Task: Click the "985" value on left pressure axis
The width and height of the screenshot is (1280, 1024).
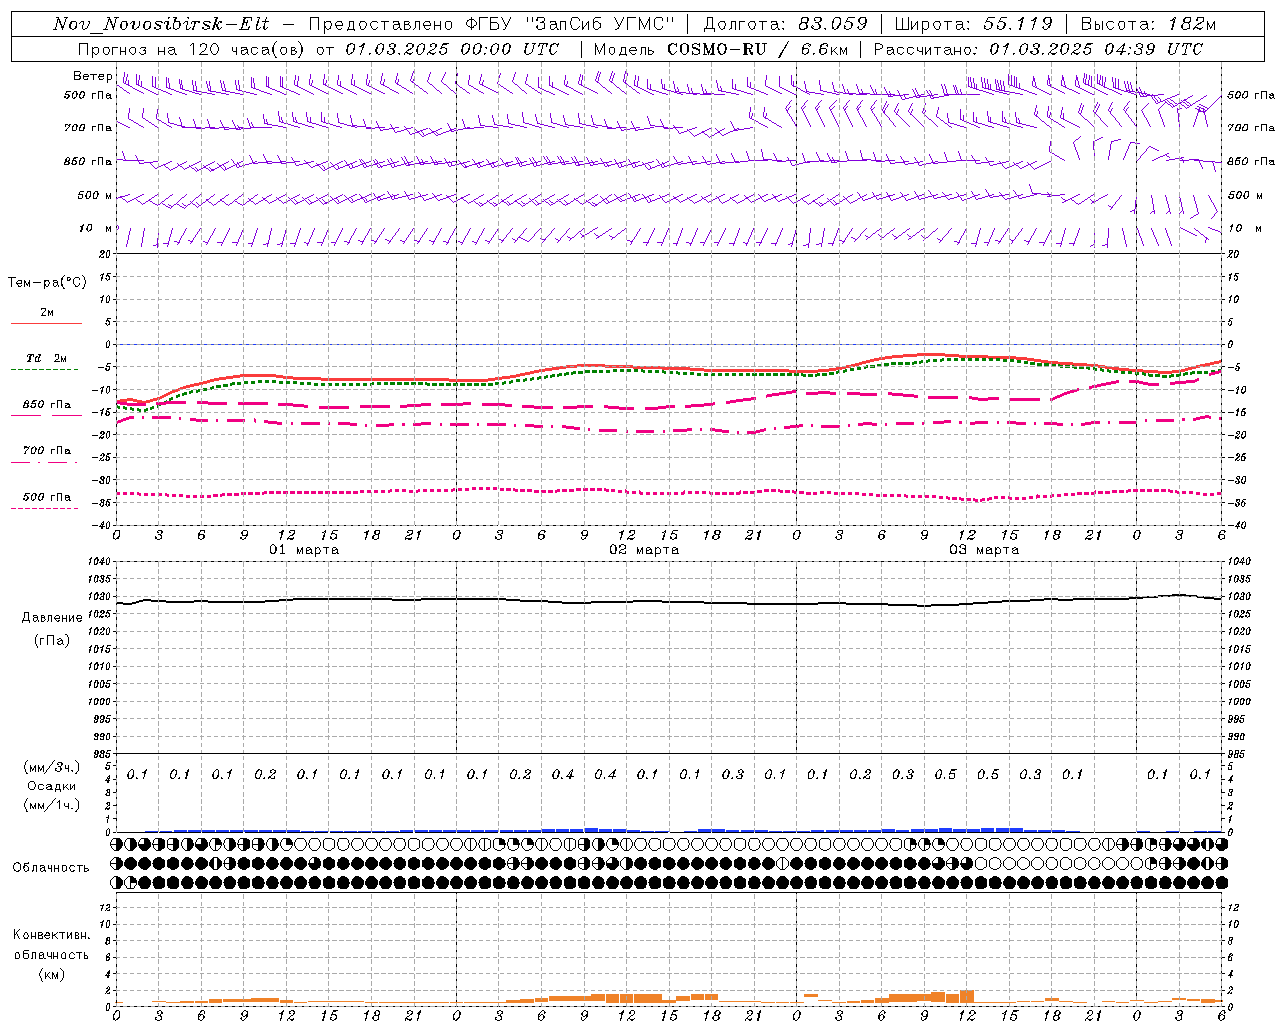Action: tap(101, 754)
